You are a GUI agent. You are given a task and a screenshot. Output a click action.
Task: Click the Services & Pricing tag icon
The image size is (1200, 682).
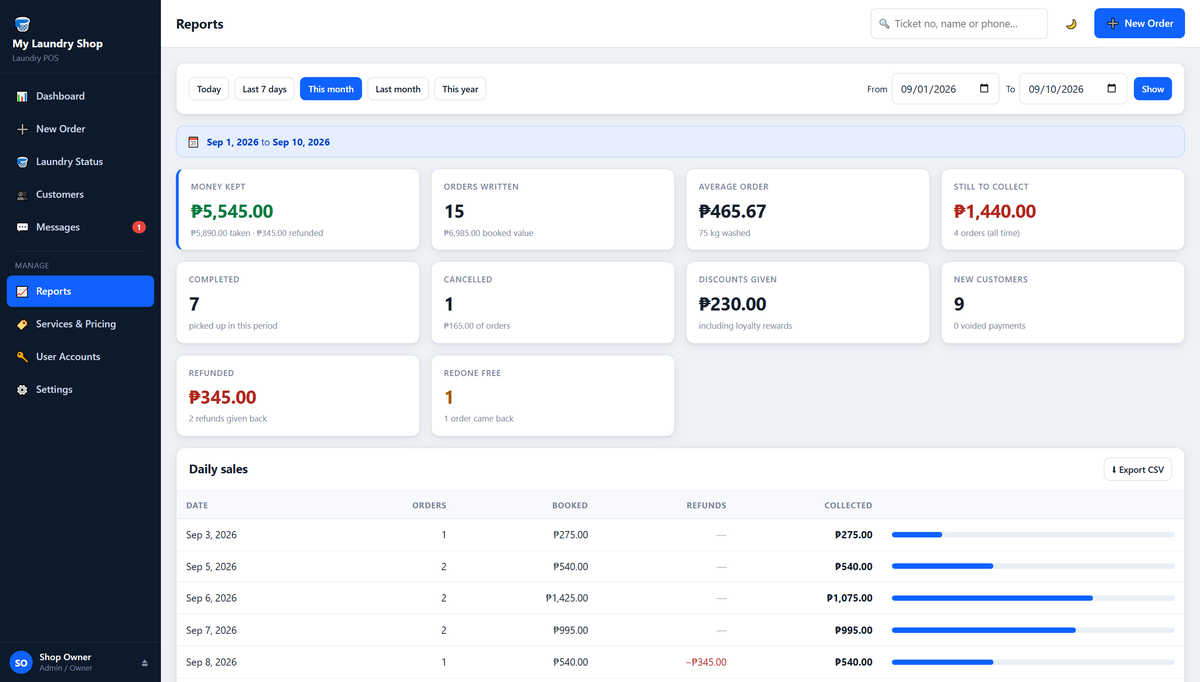(x=22, y=324)
